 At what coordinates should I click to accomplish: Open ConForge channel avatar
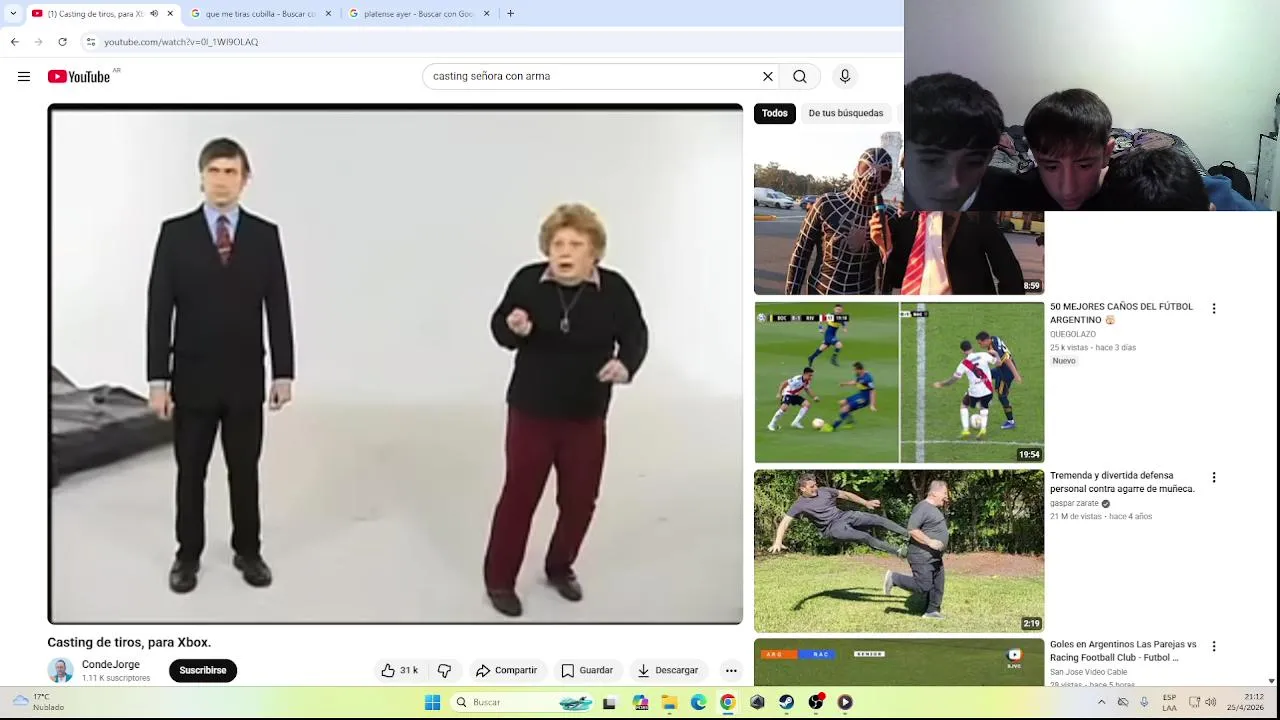tap(60, 670)
